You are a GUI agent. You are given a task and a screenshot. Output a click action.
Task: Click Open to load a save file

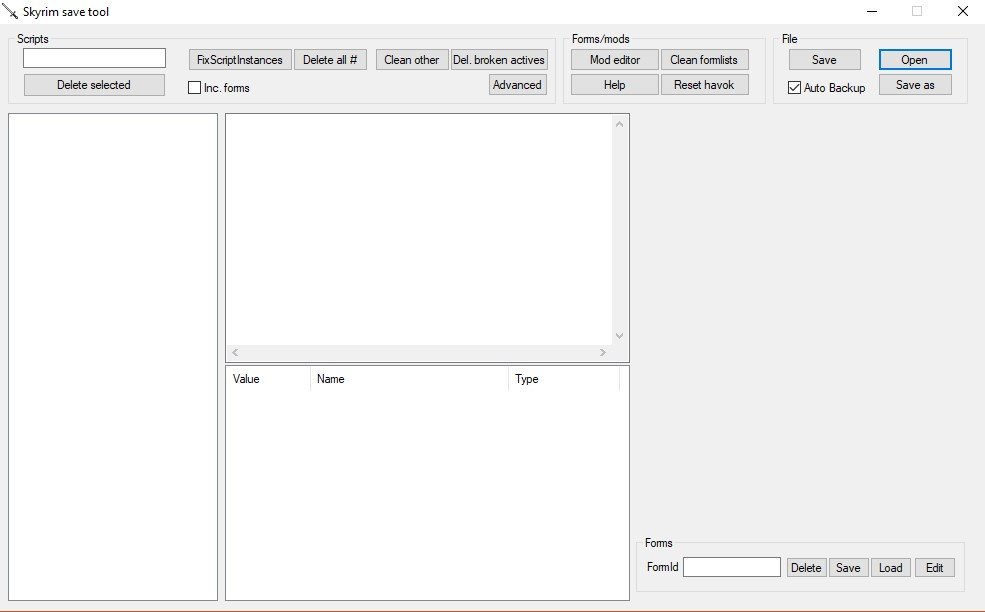pos(915,60)
